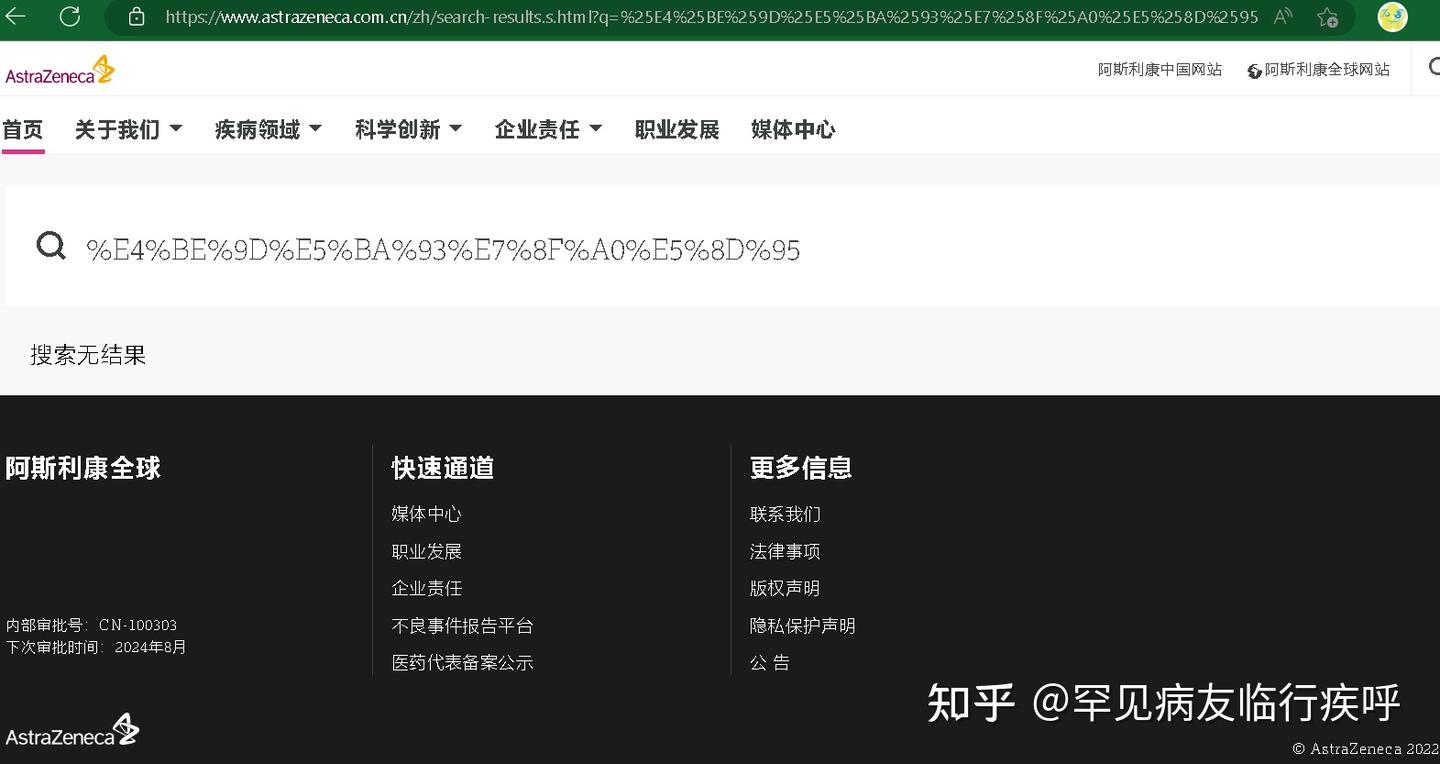Screen dimensions: 1440x764
Task: Switch to the 首页 navigation tab
Action: pyautogui.click(x=22, y=129)
